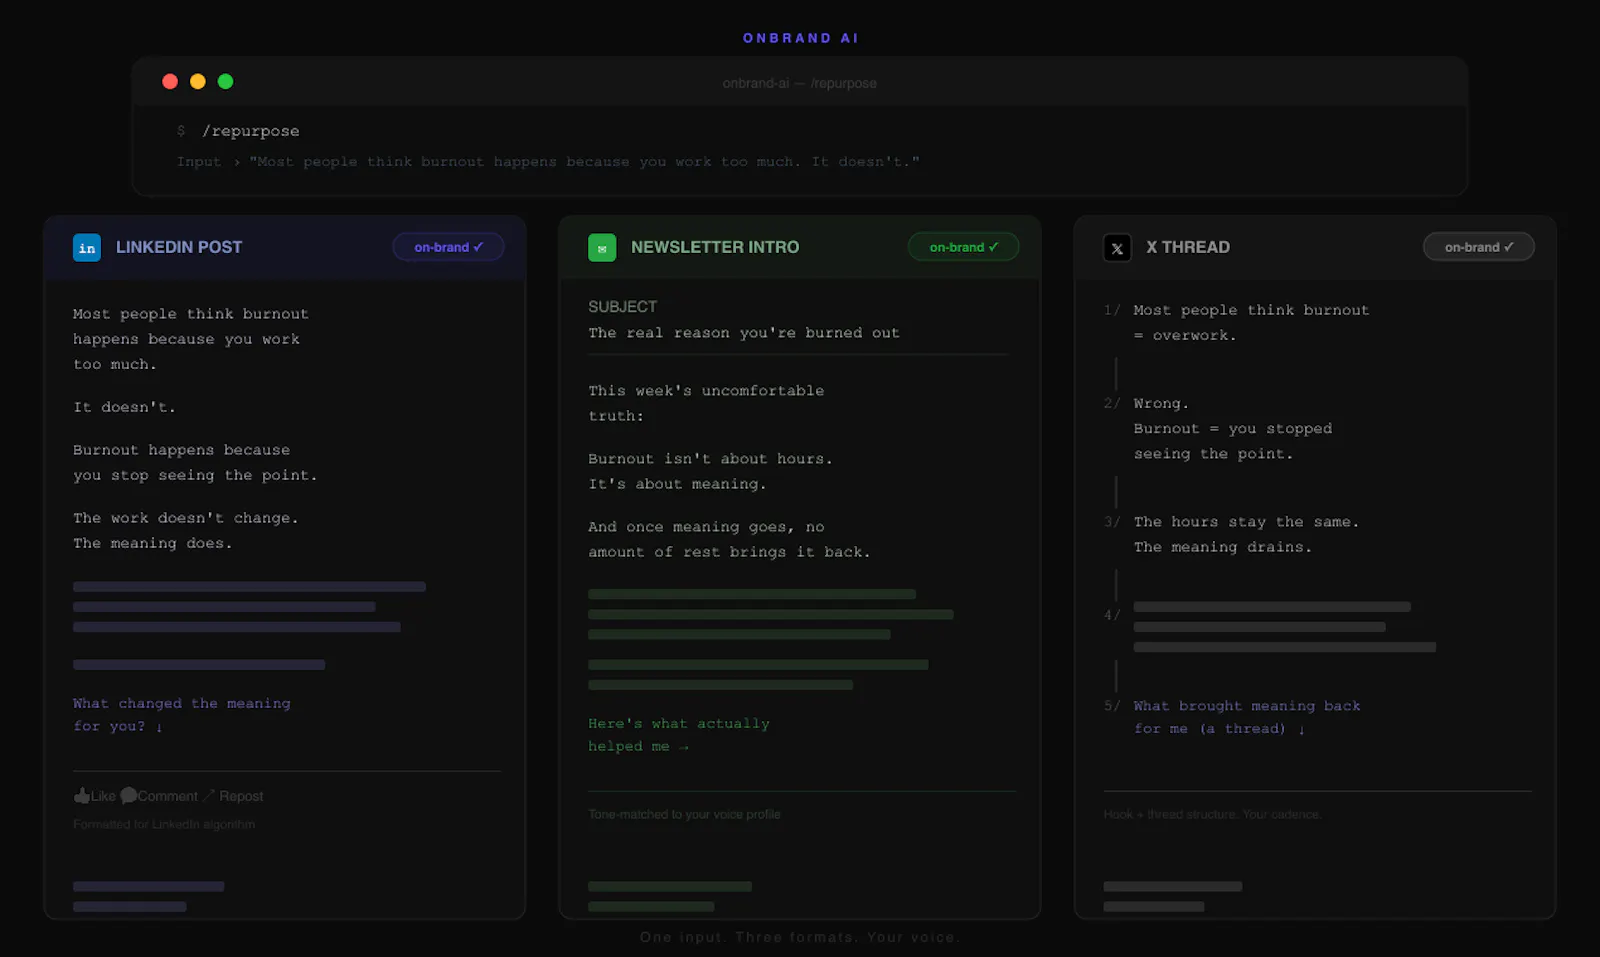Click 'One input. Three formats. Your voice.' tagline
Screen dimensions: 1600x957
click(x=800, y=937)
